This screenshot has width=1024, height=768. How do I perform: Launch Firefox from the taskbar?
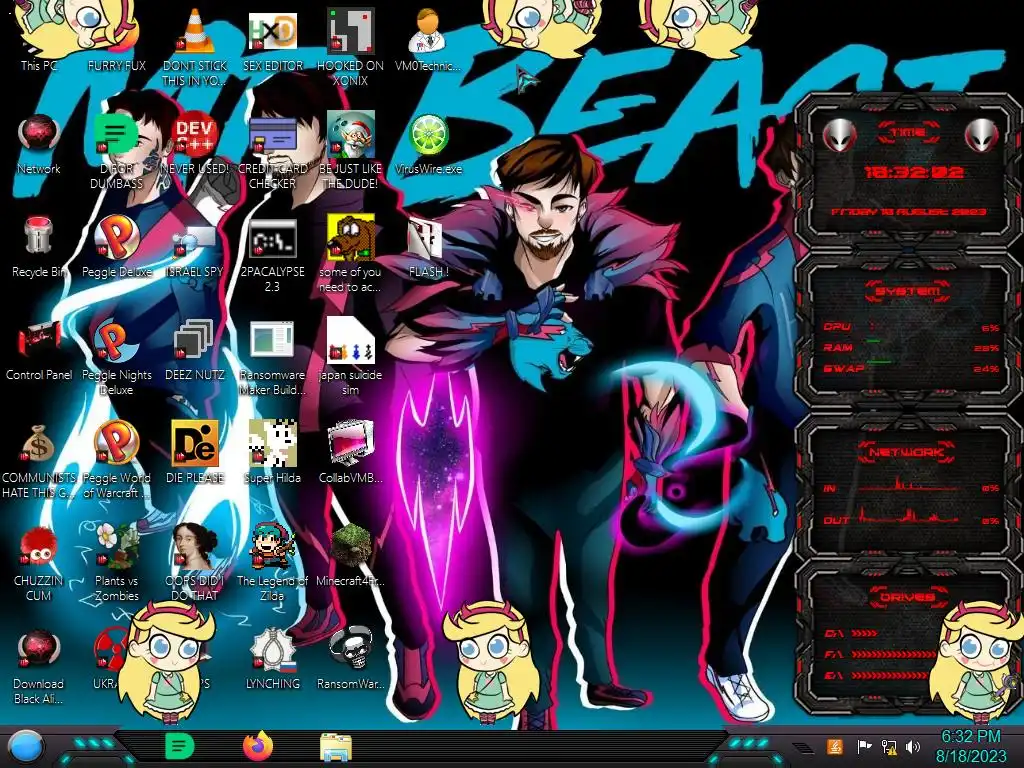pos(258,746)
